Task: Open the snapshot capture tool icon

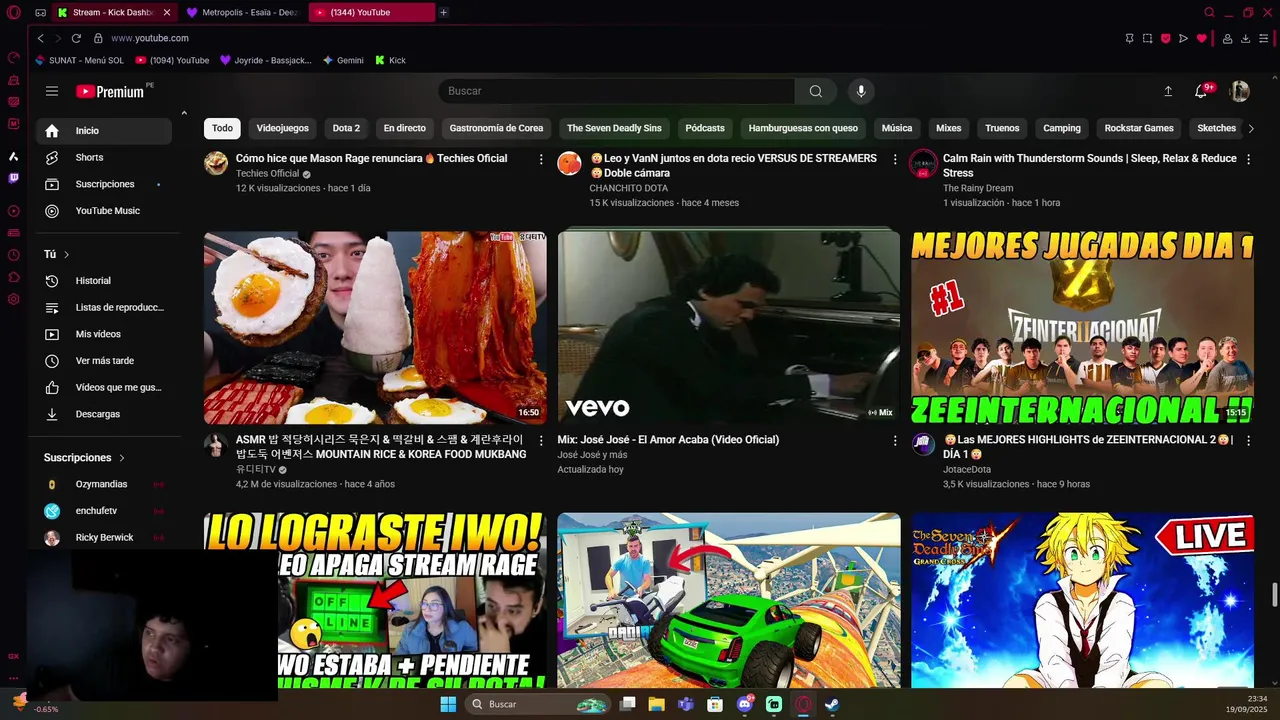Action: point(1147,38)
